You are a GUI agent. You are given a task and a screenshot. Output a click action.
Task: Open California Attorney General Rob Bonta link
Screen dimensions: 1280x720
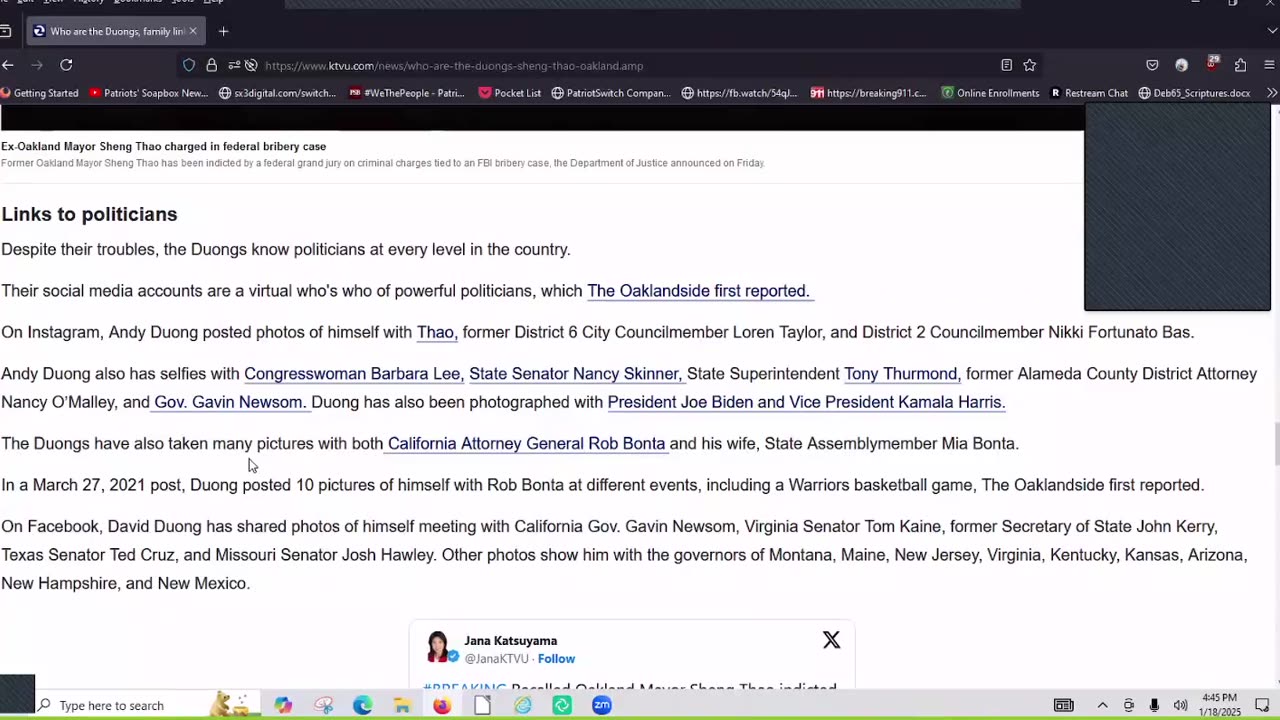[526, 444]
